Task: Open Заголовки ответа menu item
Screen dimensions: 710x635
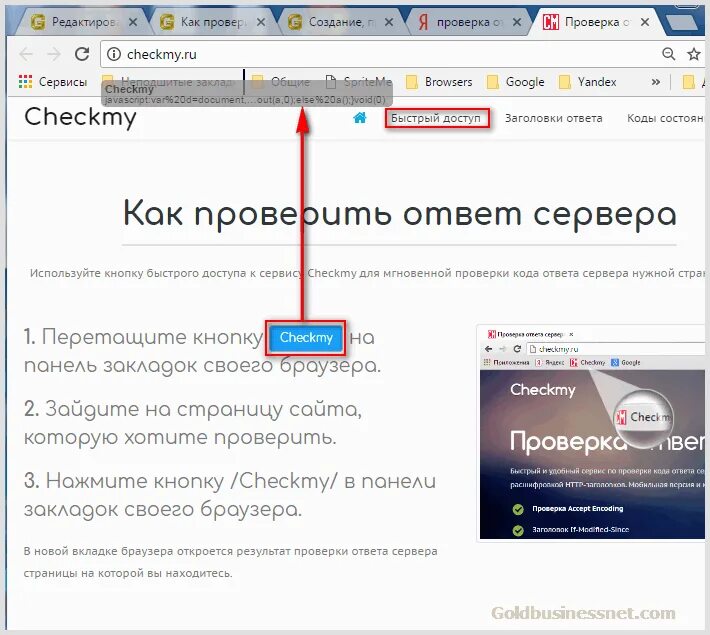Action: tap(553, 118)
